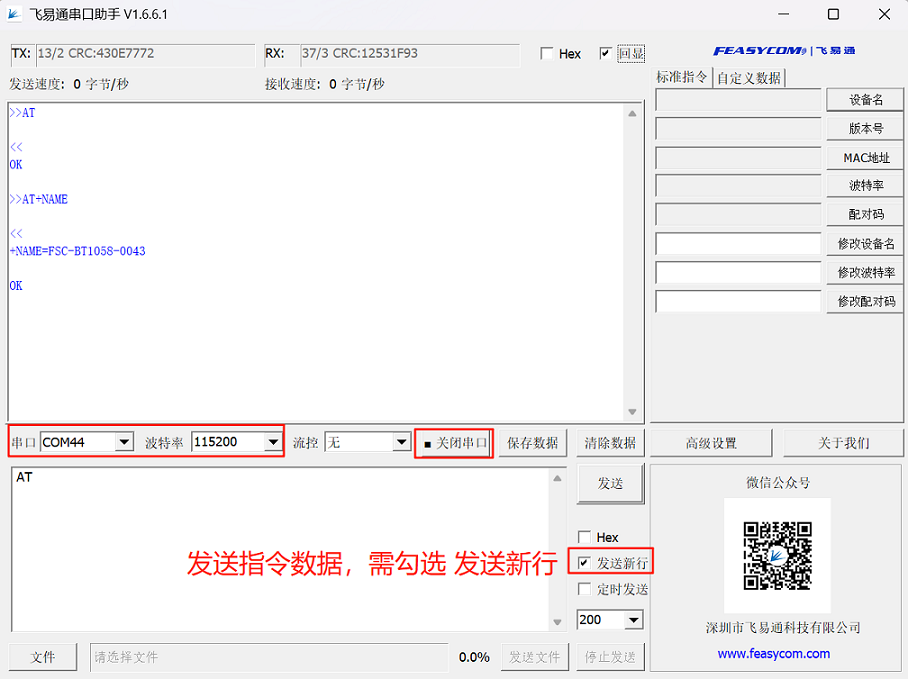Click the 版本号 button
The image size is (908, 679).
(x=865, y=129)
